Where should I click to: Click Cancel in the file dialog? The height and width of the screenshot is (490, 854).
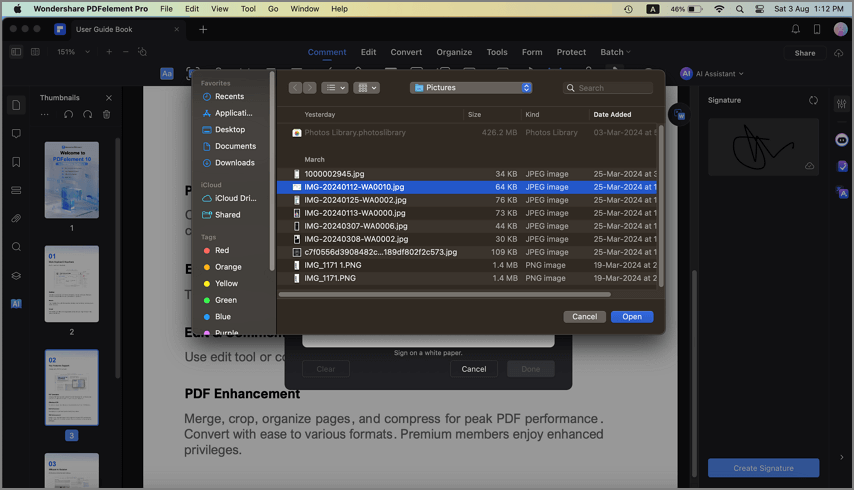pyautogui.click(x=584, y=317)
